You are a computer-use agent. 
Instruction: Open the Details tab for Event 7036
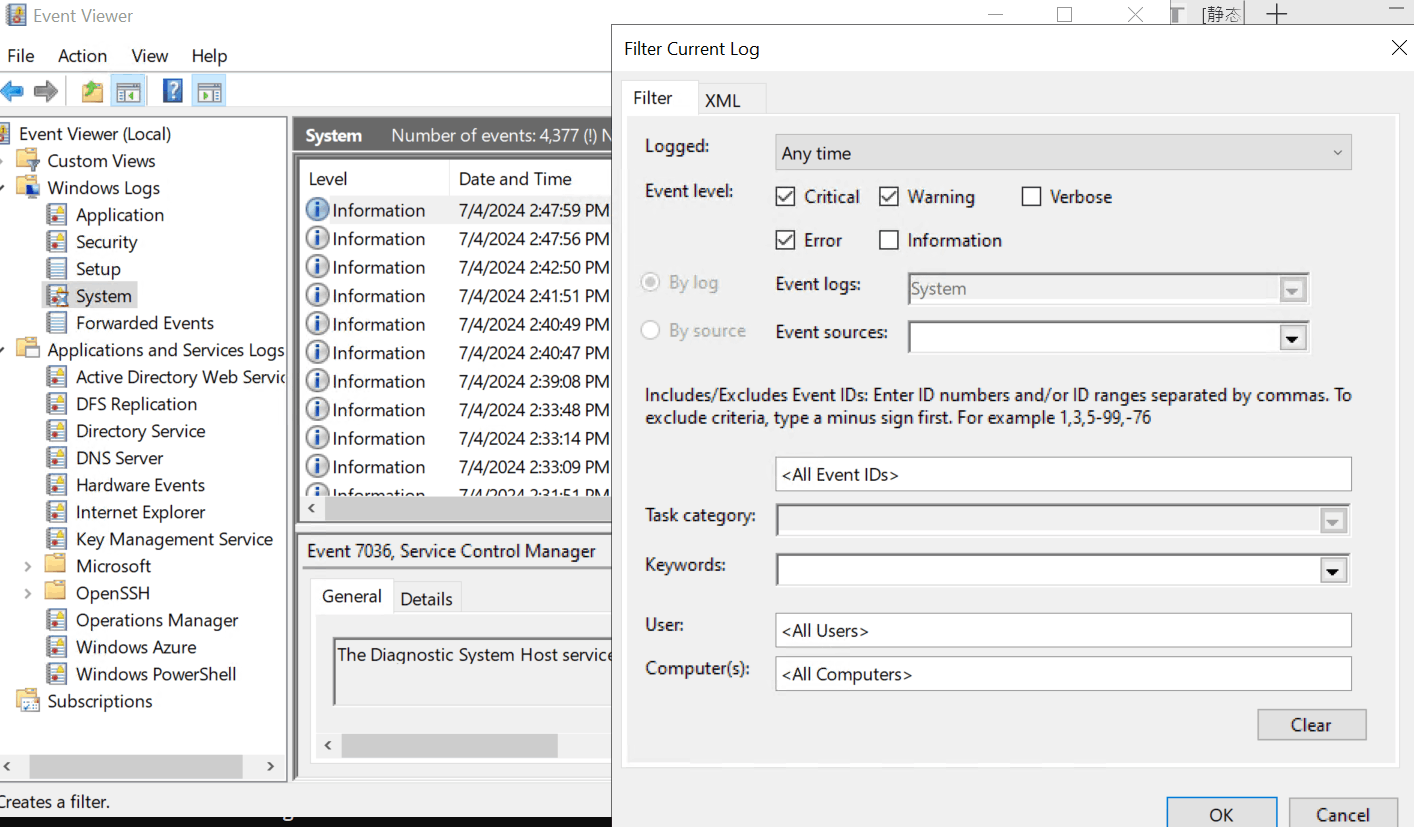tap(427, 597)
